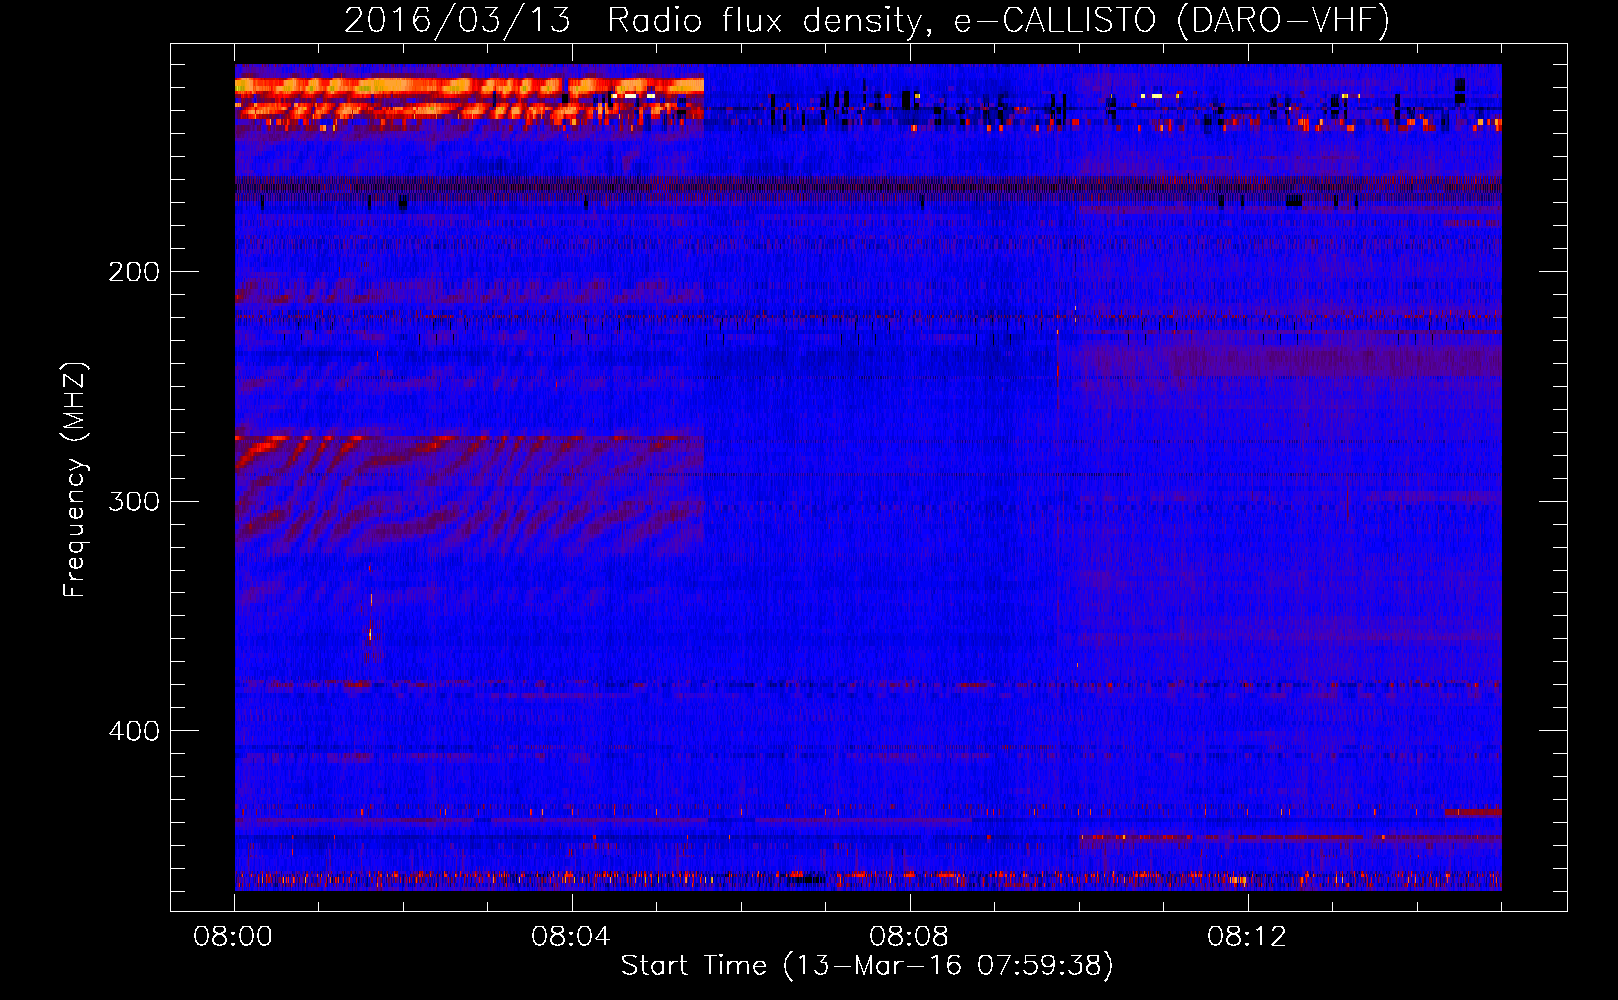Screen dimensions: 1618x1000
Task: Click the plot title 'Radio flux density, e-CALLISTO (DARO-VHF)'
Action: [998, 20]
